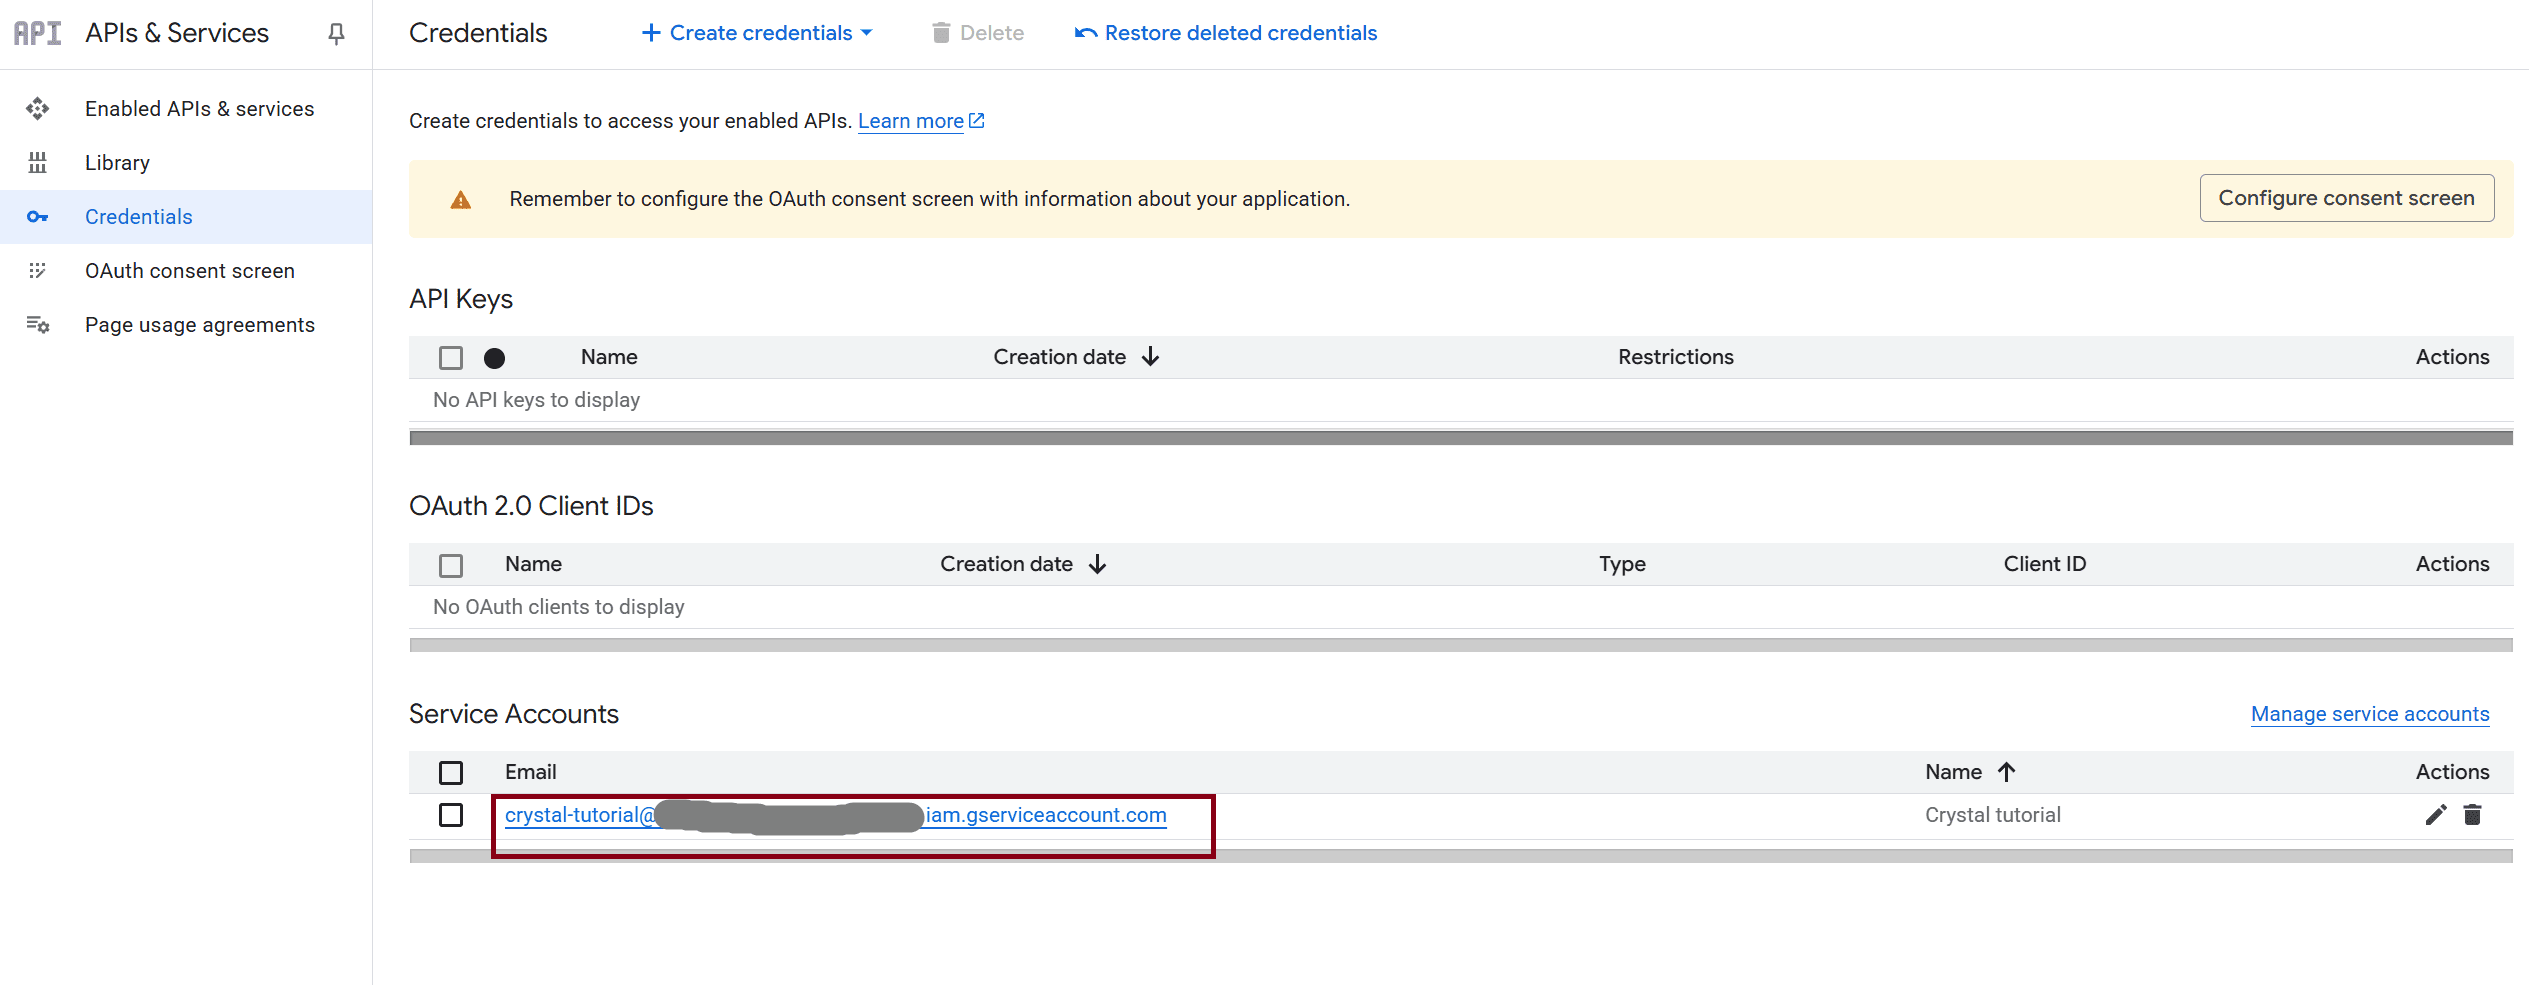Open the Library page
Screen dimensions: 2529x985
pyautogui.click(x=117, y=163)
